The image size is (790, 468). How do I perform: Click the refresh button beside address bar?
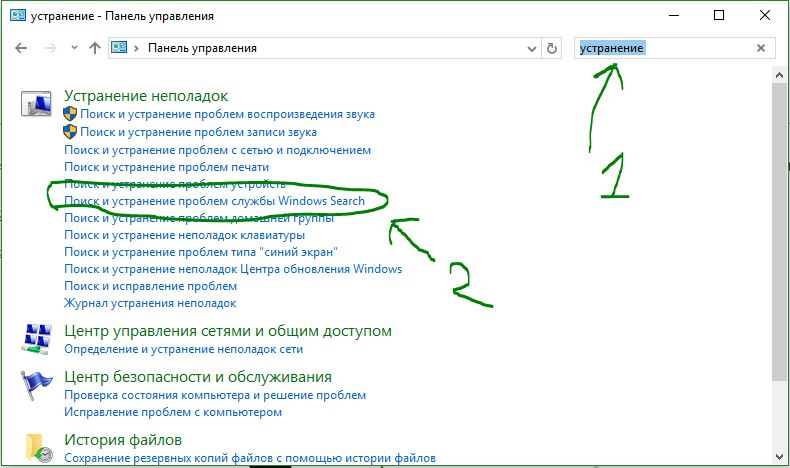pyautogui.click(x=552, y=48)
